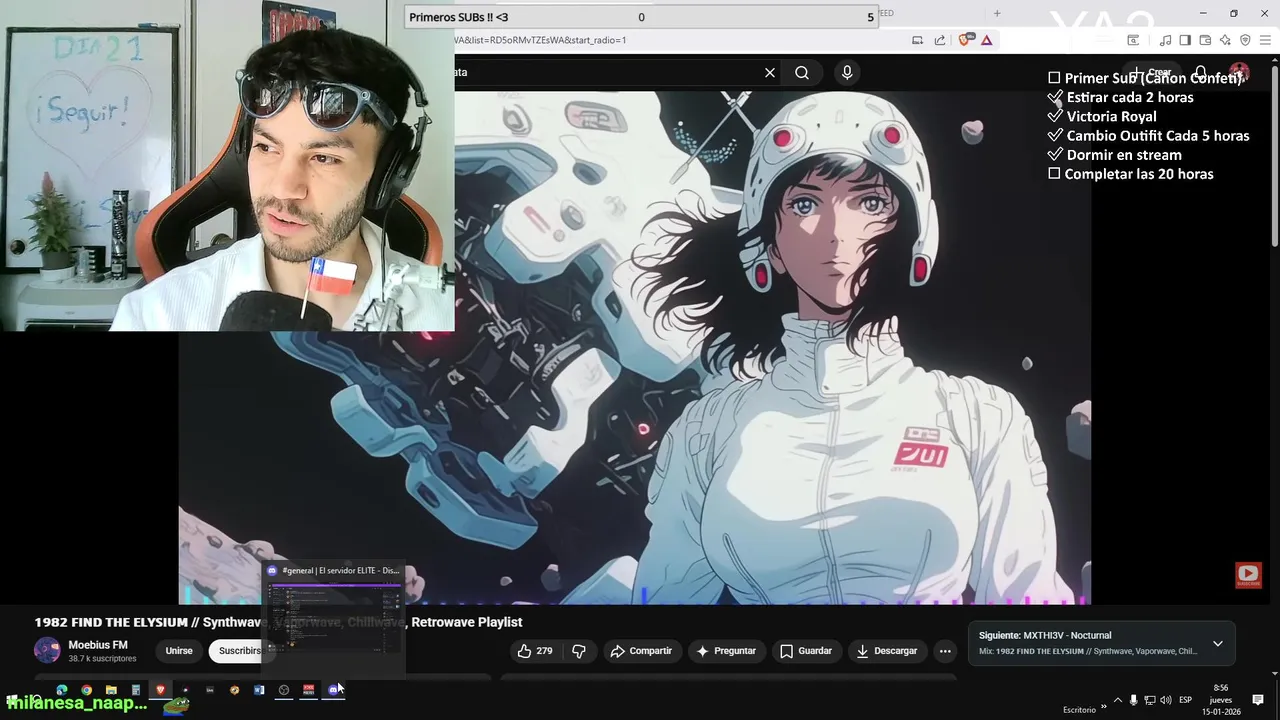Open Microsoft Edge from the taskbar
The image size is (1280, 720).
click(x=62, y=690)
